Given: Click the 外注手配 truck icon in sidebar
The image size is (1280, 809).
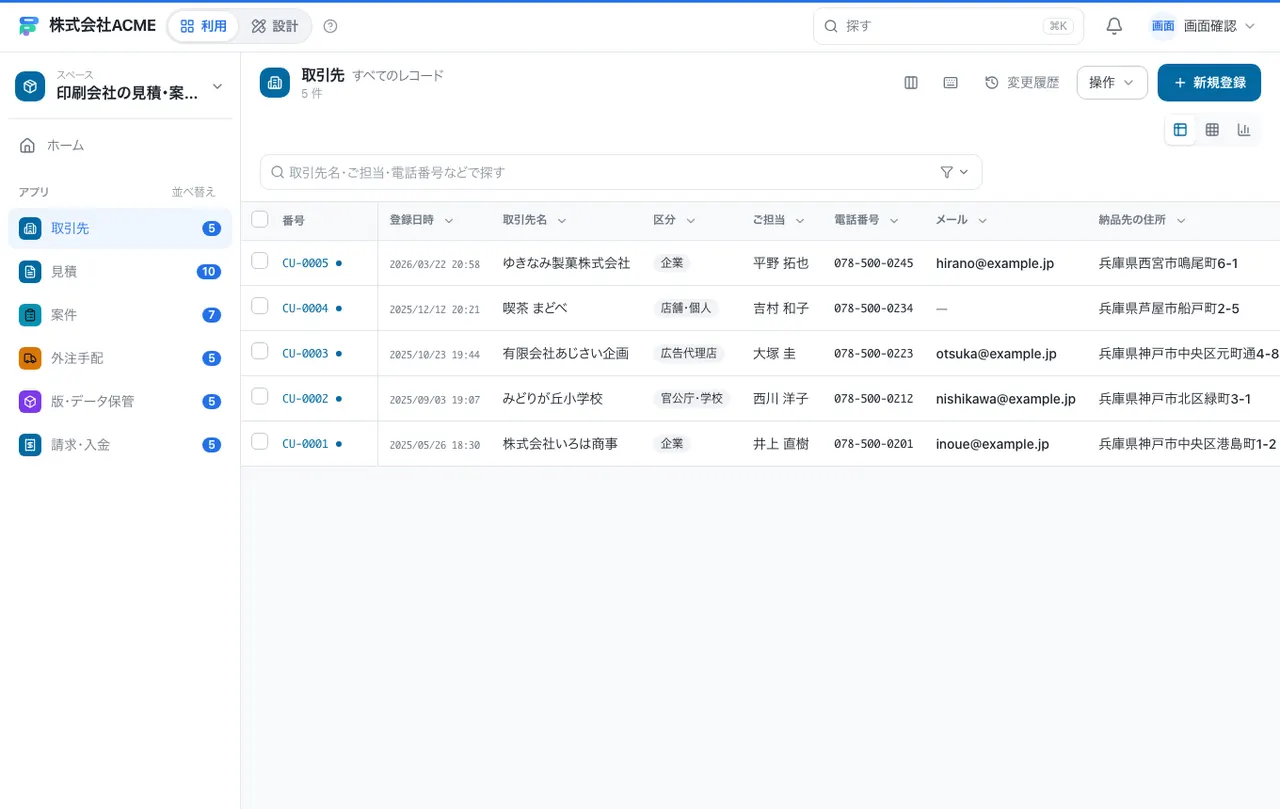Looking at the screenshot, I should [30, 358].
